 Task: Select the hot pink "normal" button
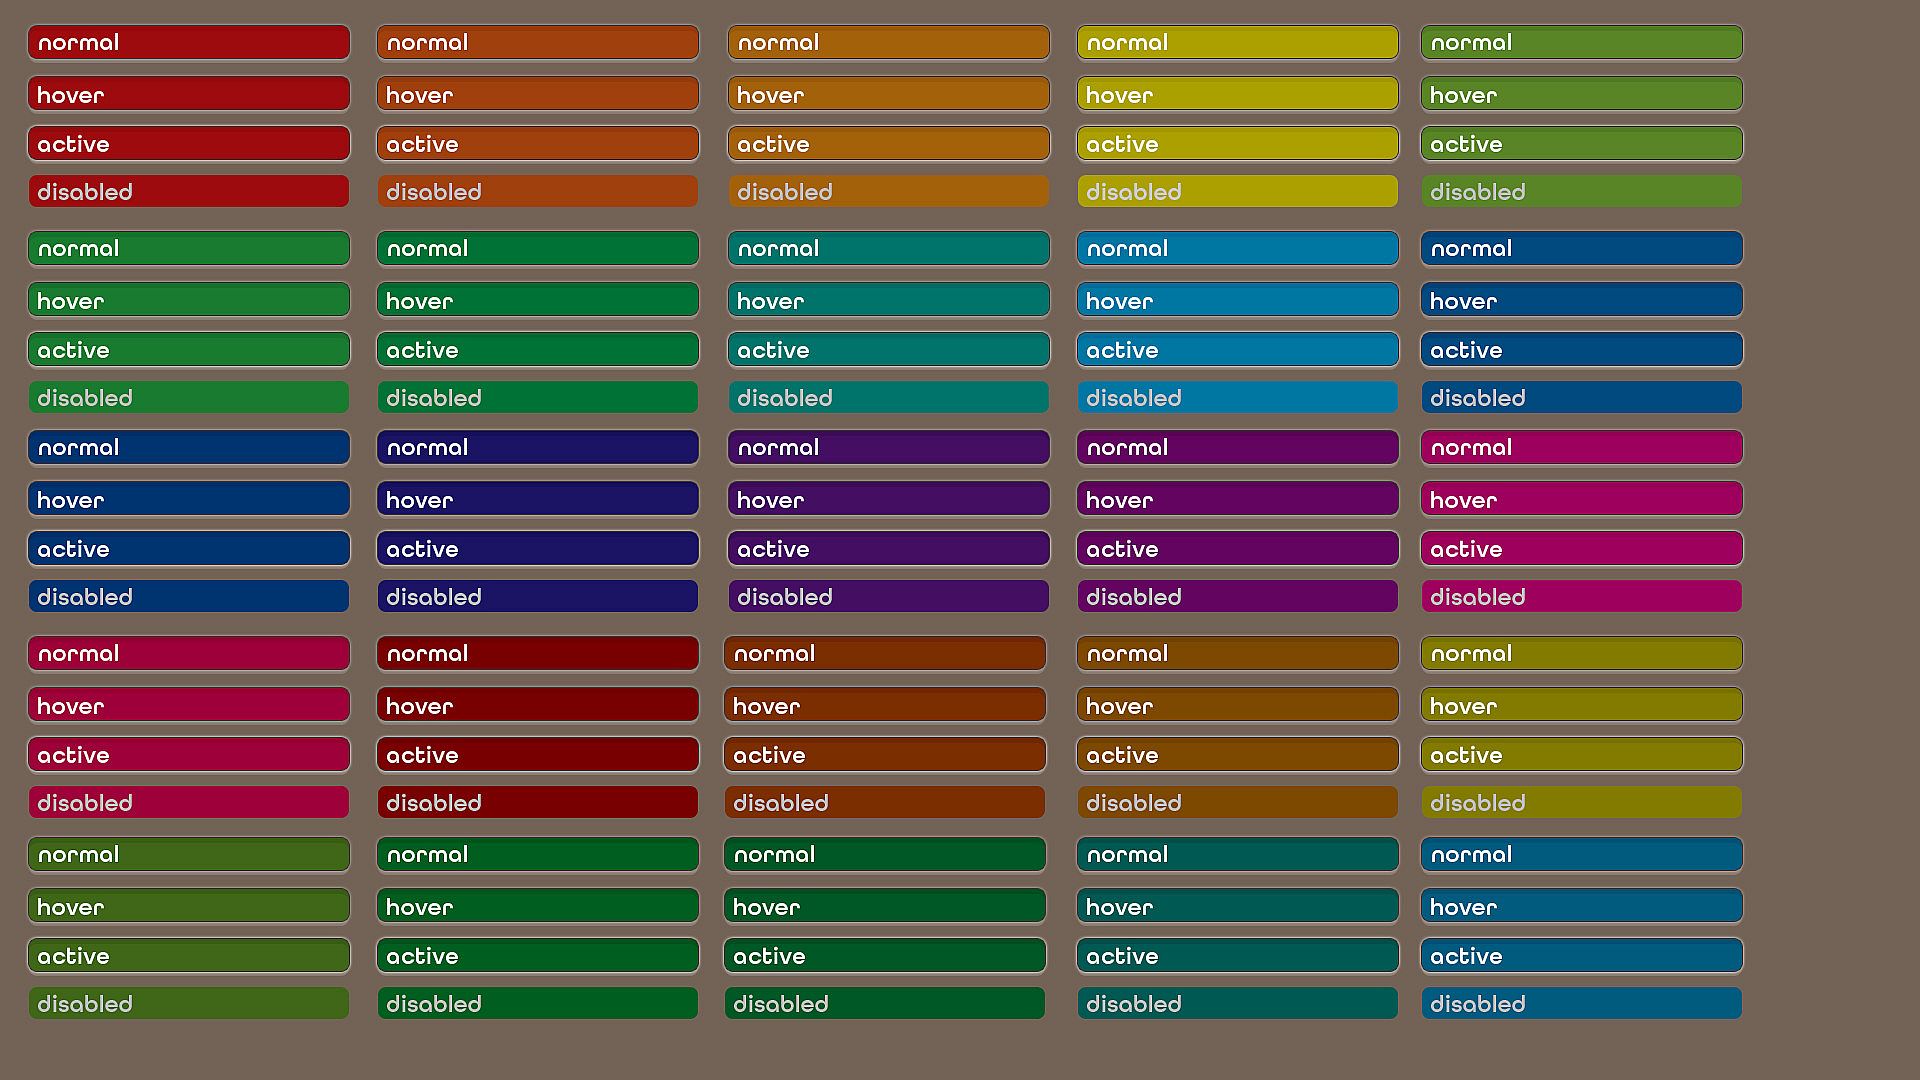1581,448
